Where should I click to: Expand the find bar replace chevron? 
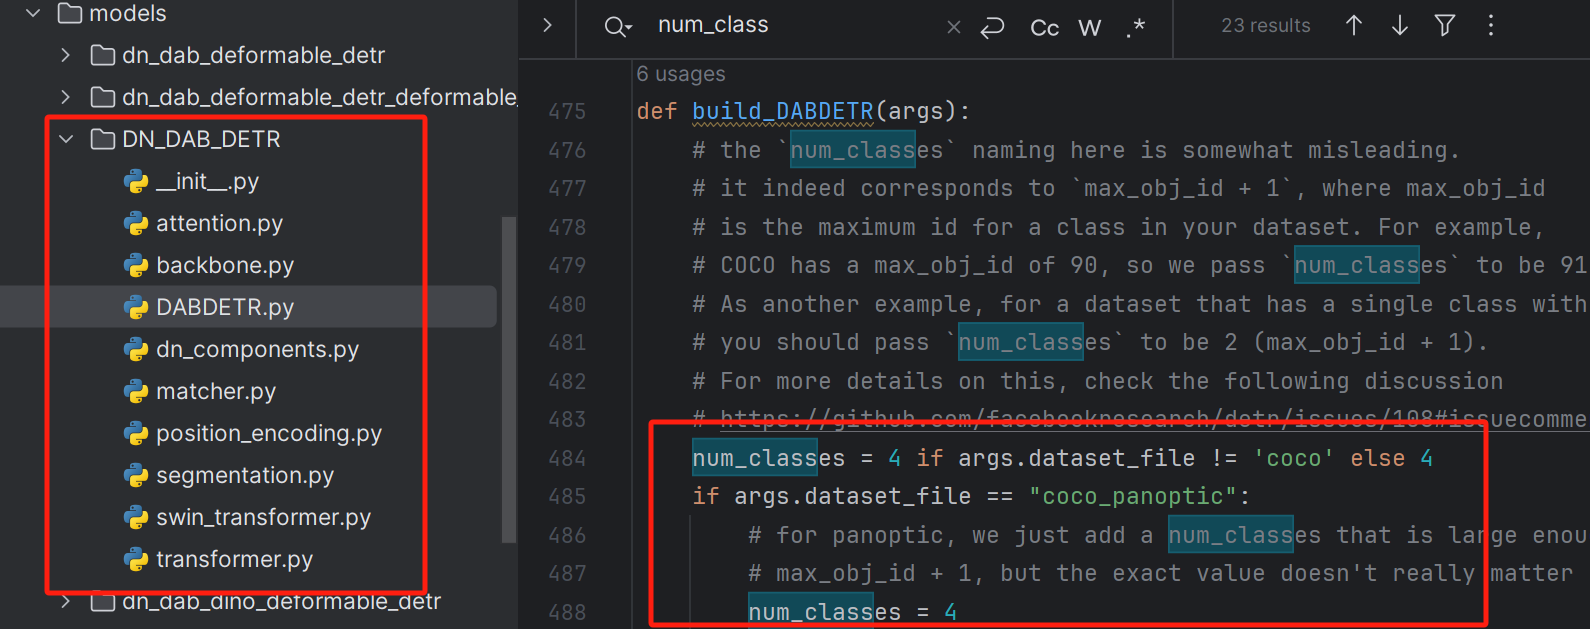547,25
